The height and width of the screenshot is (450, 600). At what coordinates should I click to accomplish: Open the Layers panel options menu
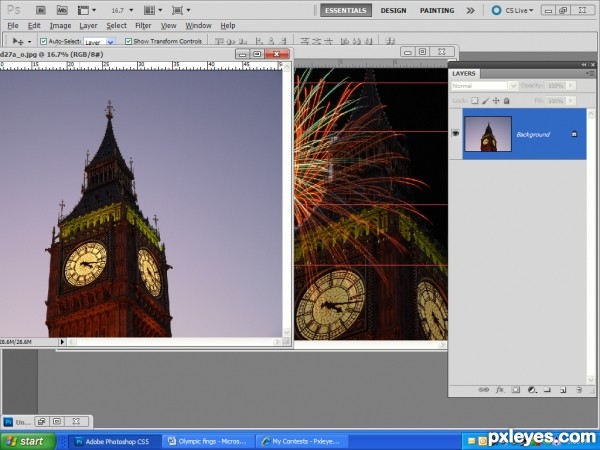point(590,73)
